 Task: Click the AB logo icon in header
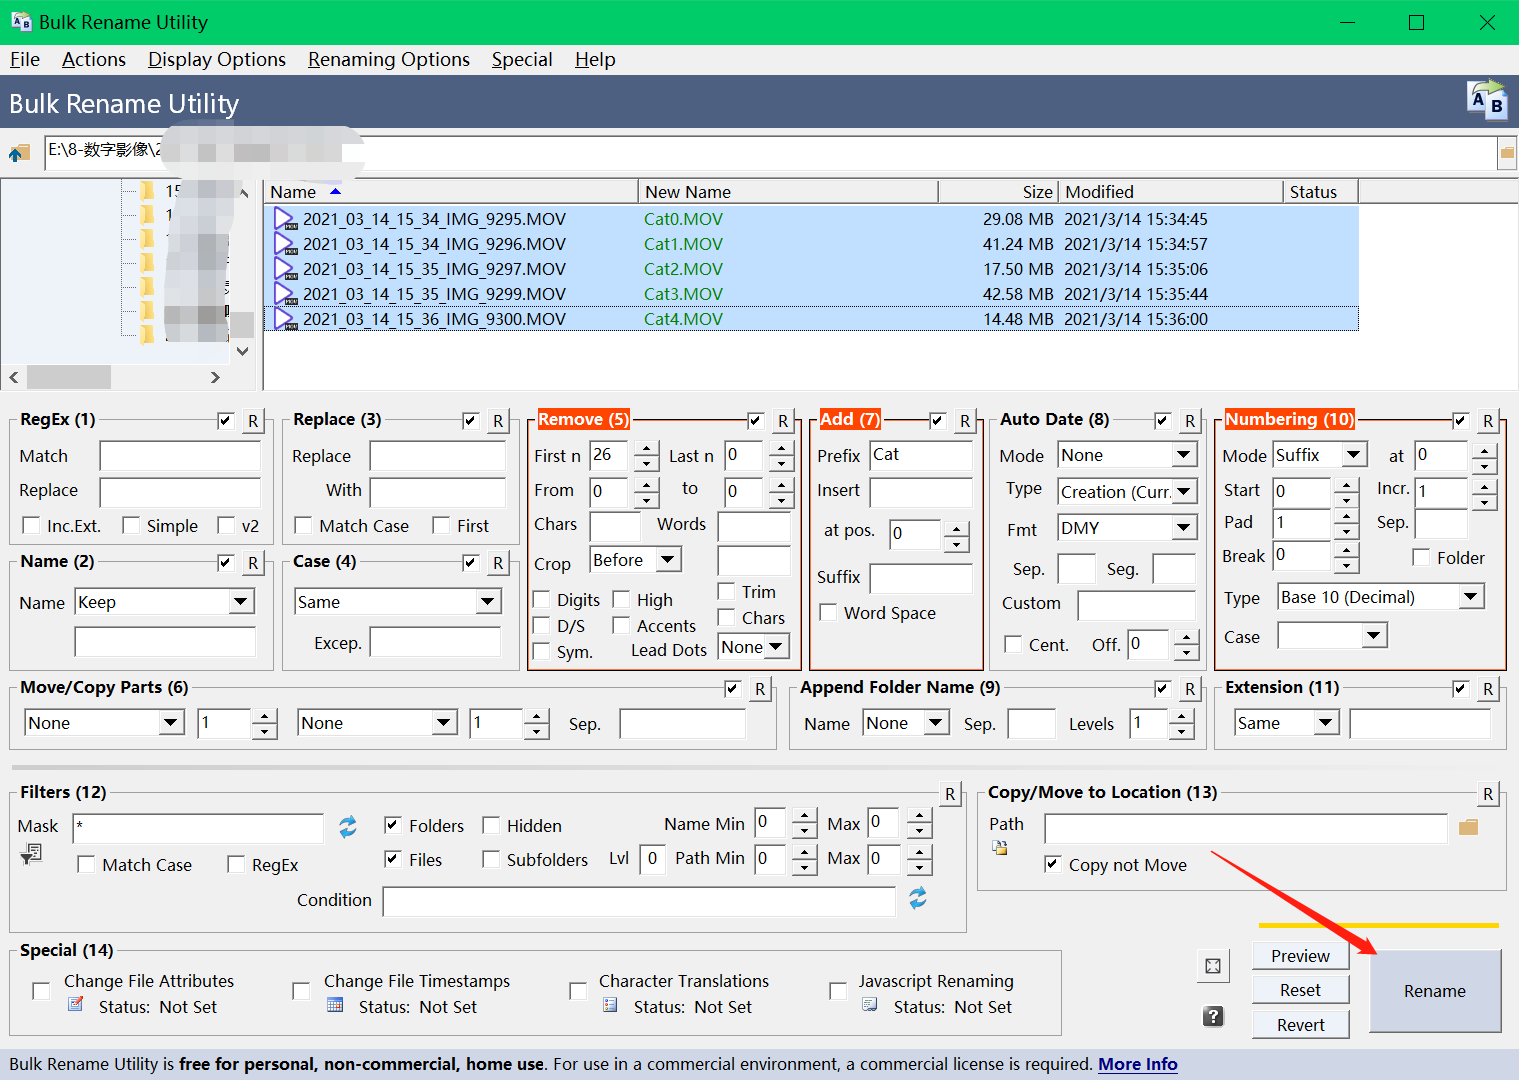pyautogui.click(x=1487, y=101)
